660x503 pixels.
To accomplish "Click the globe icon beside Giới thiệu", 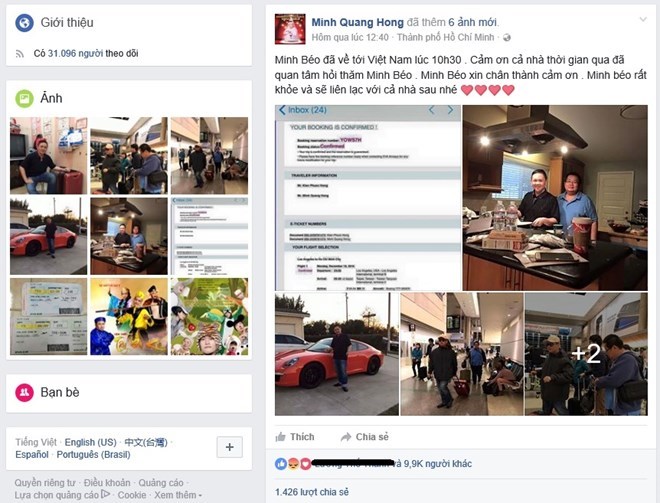I will click(24, 22).
